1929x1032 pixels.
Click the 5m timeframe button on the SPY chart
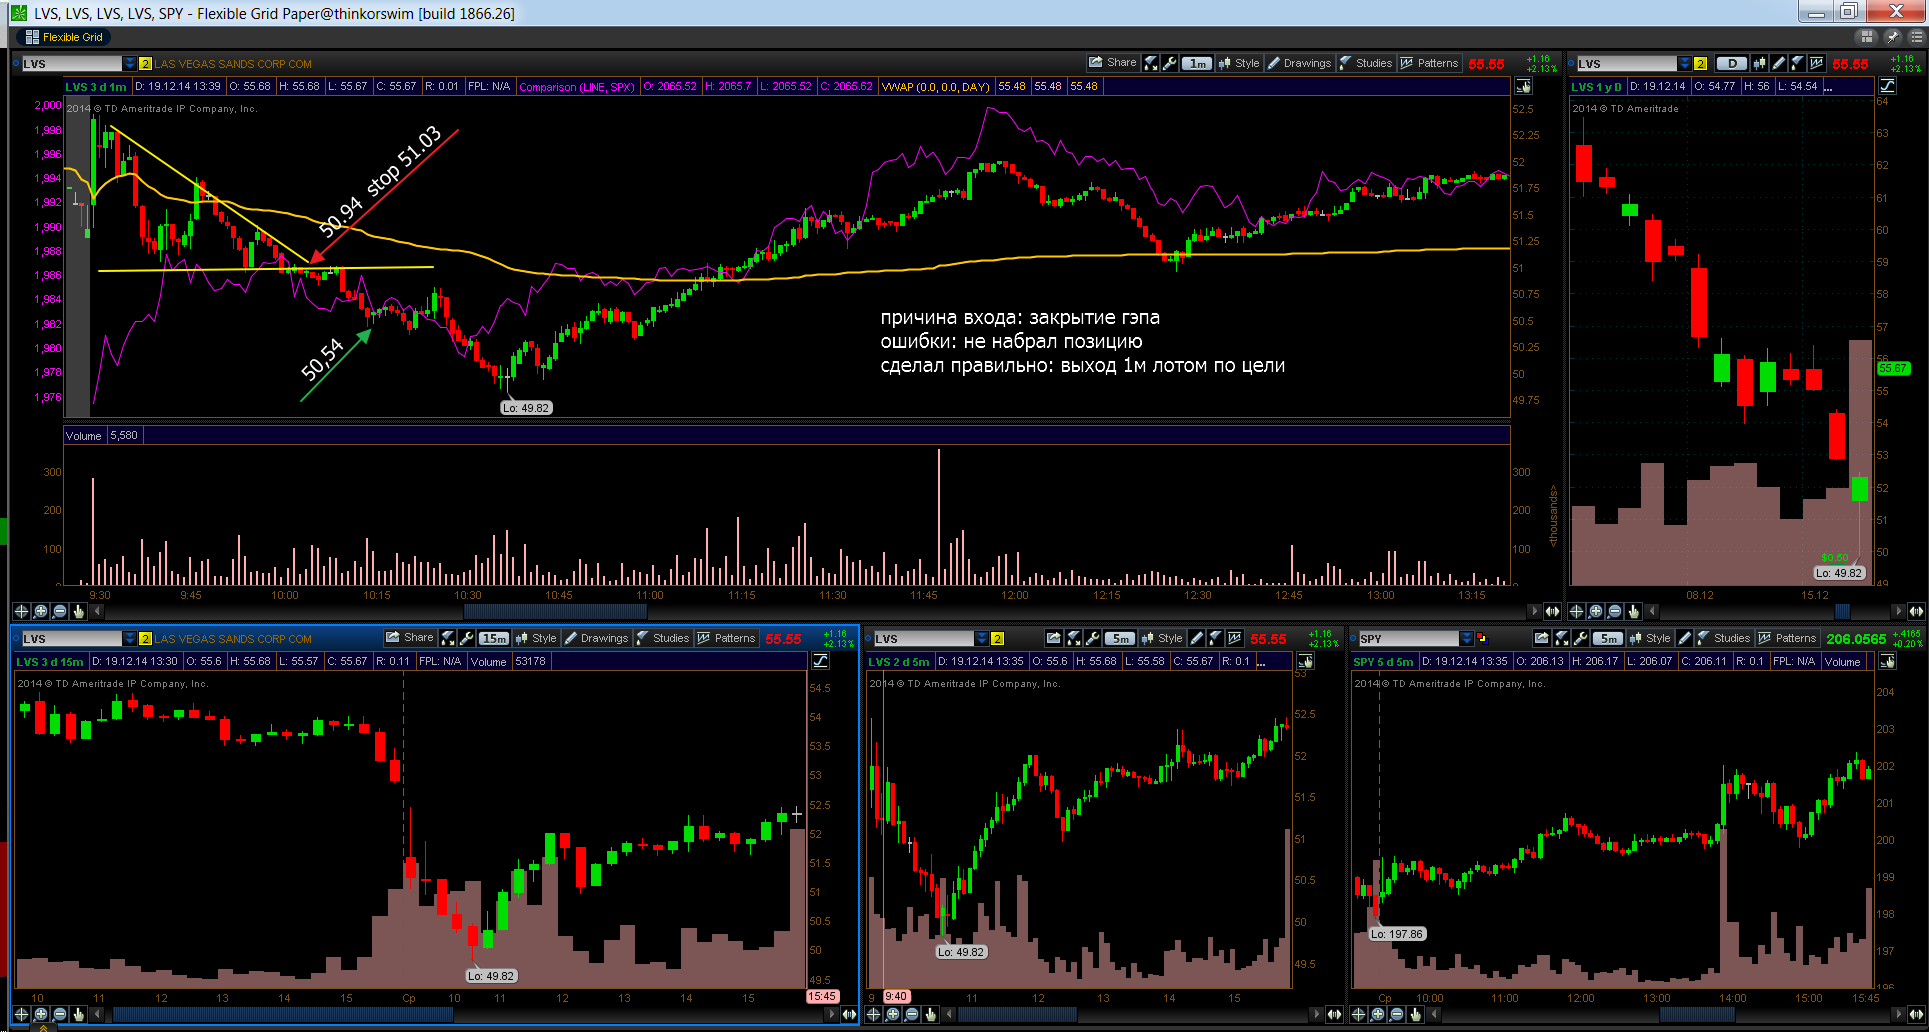point(1608,638)
